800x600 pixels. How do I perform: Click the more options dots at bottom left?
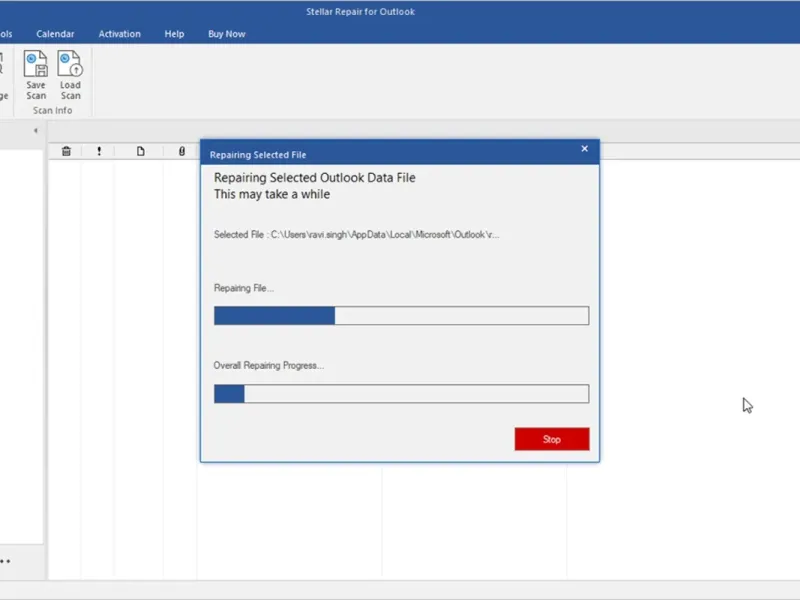click(5, 561)
